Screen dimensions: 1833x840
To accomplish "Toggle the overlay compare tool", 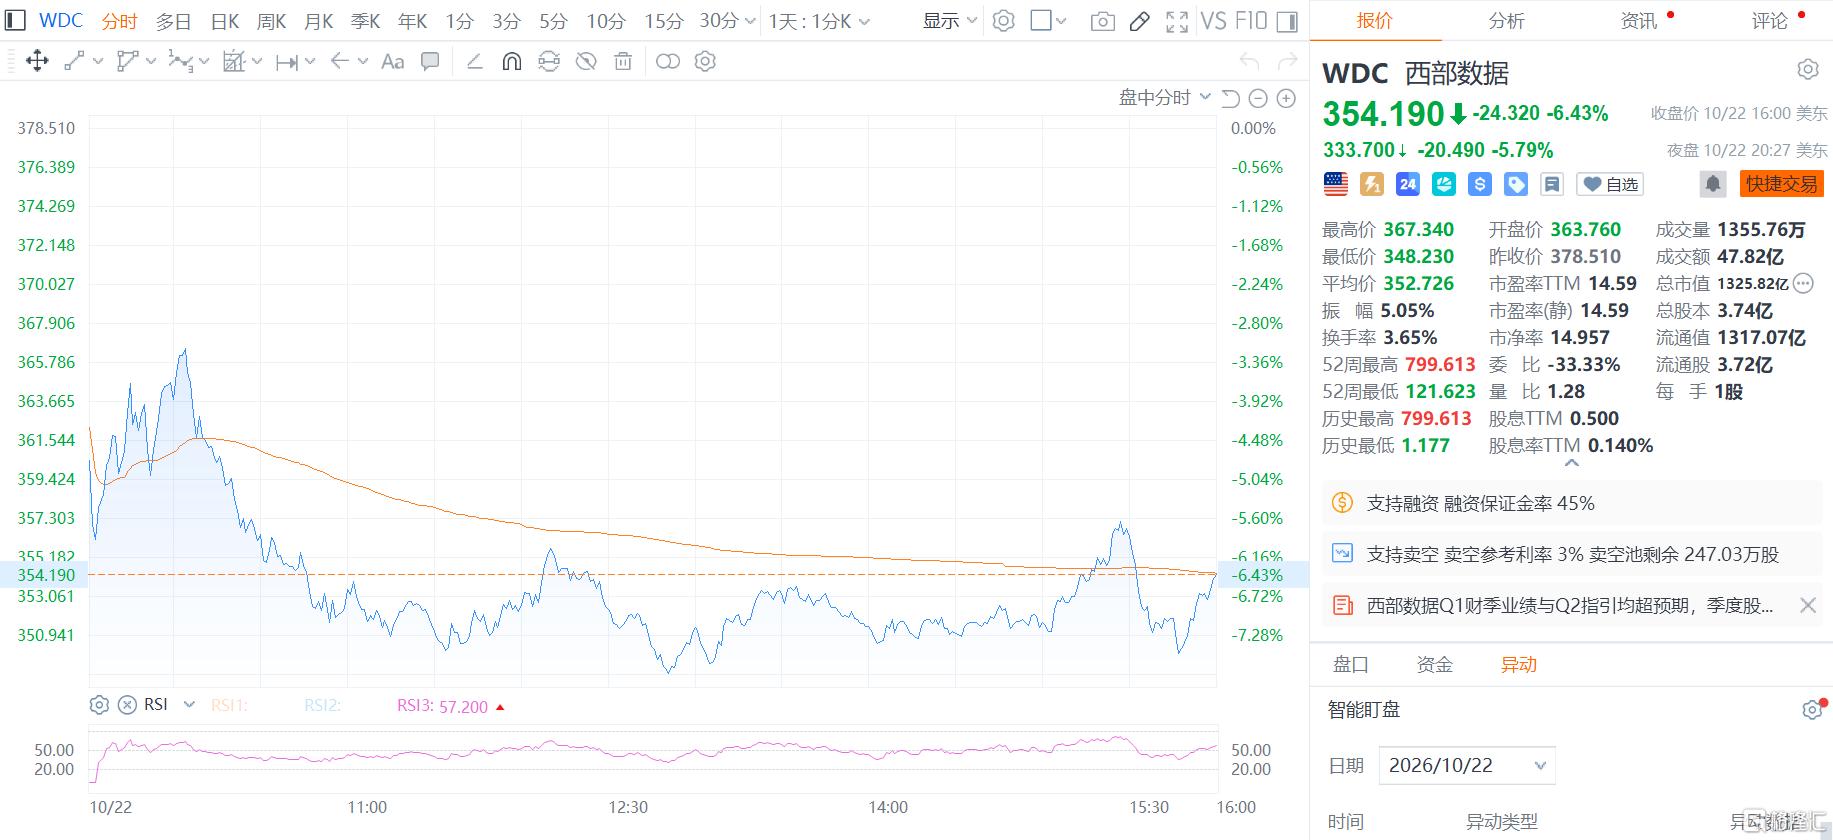I will [667, 61].
